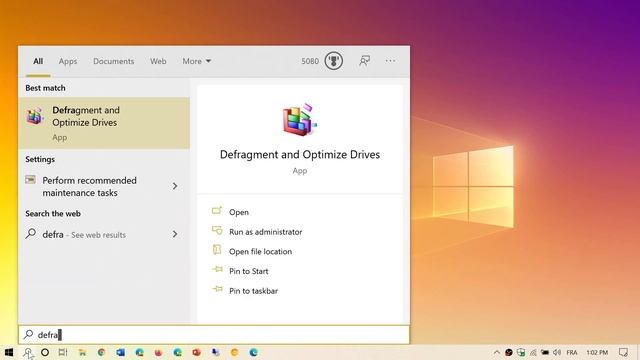Switch to the All search tab

pyautogui.click(x=38, y=61)
